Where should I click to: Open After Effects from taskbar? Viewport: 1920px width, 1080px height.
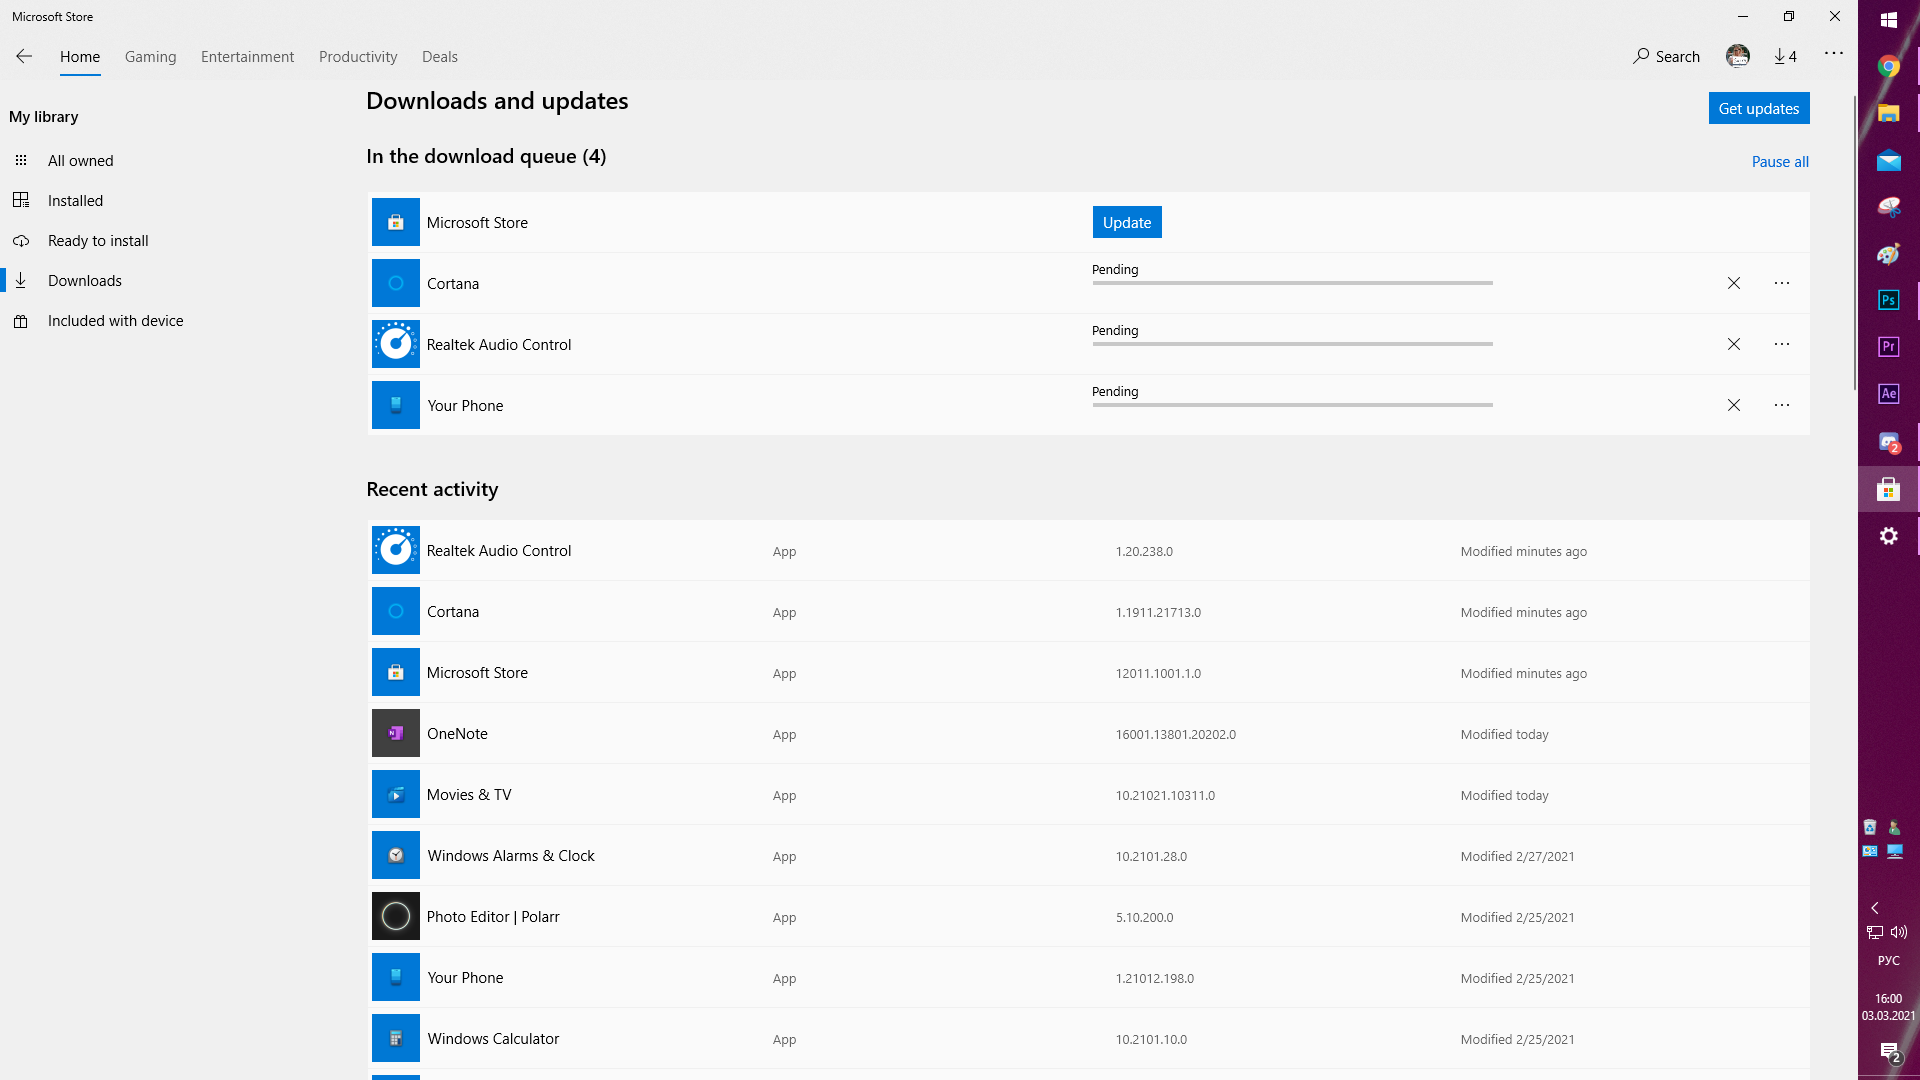point(1889,394)
